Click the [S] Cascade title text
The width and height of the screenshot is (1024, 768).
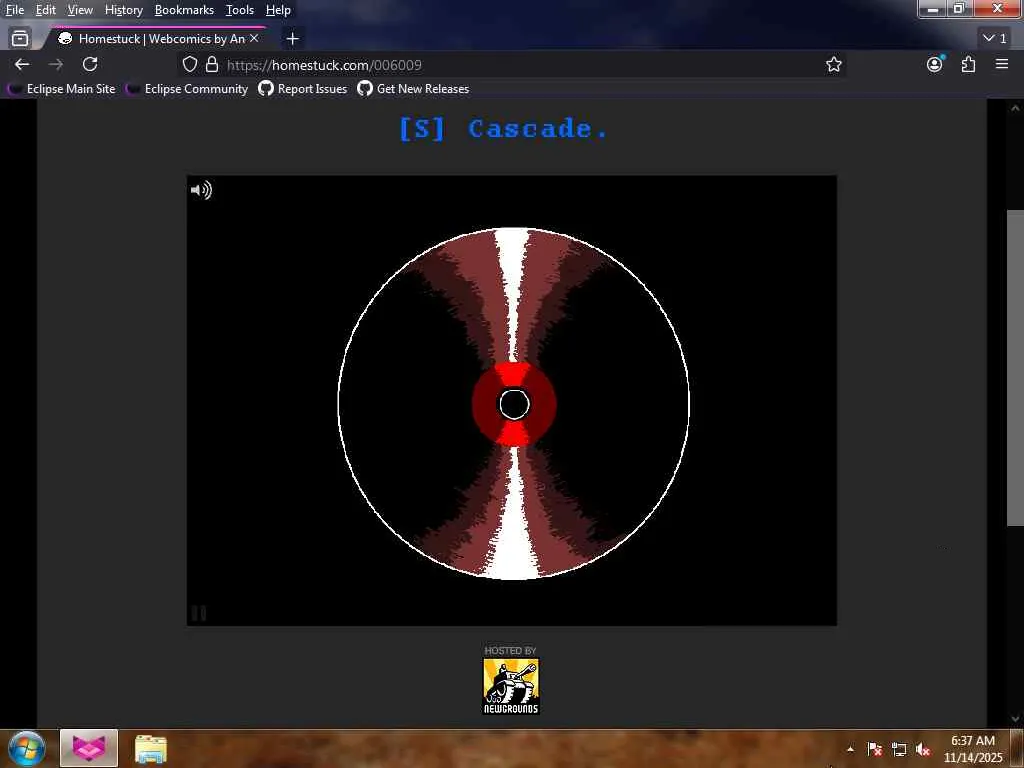504,129
